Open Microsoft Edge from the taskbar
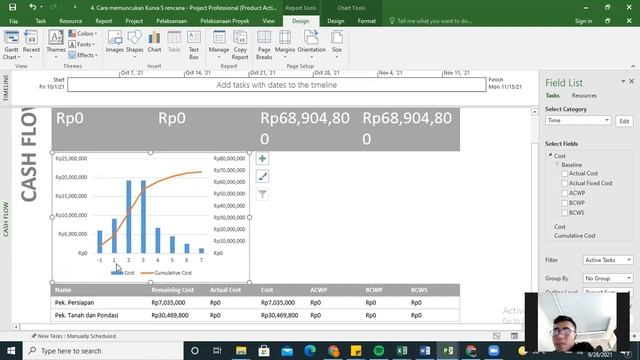This screenshot has width=640, height=360. click(x=310, y=351)
